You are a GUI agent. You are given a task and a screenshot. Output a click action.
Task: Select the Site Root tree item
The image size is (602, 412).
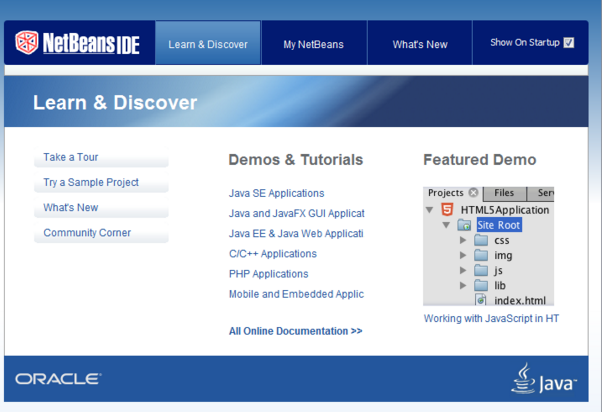(499, 225)
